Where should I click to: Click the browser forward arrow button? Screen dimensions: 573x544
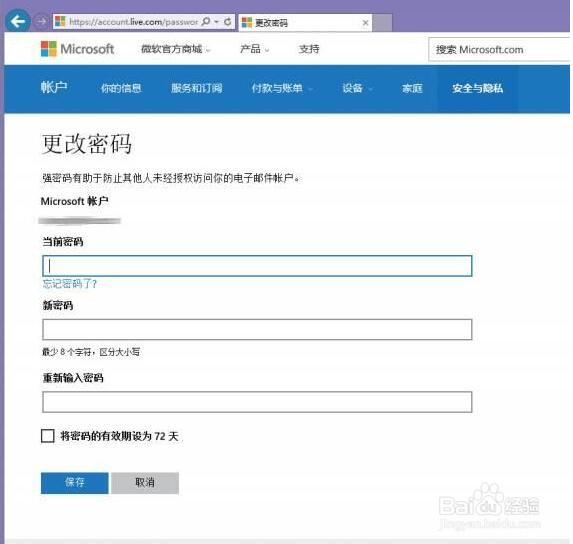click(41, 22)
